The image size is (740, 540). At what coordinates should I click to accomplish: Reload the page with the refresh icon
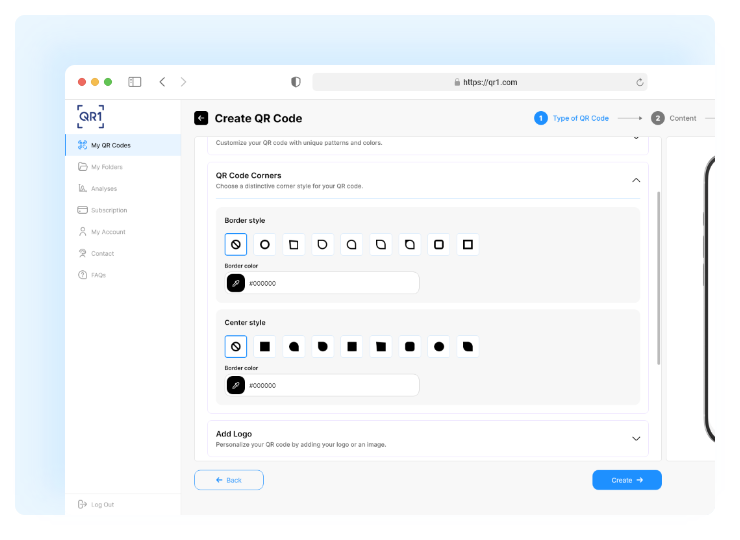click(x=639, y=82)
